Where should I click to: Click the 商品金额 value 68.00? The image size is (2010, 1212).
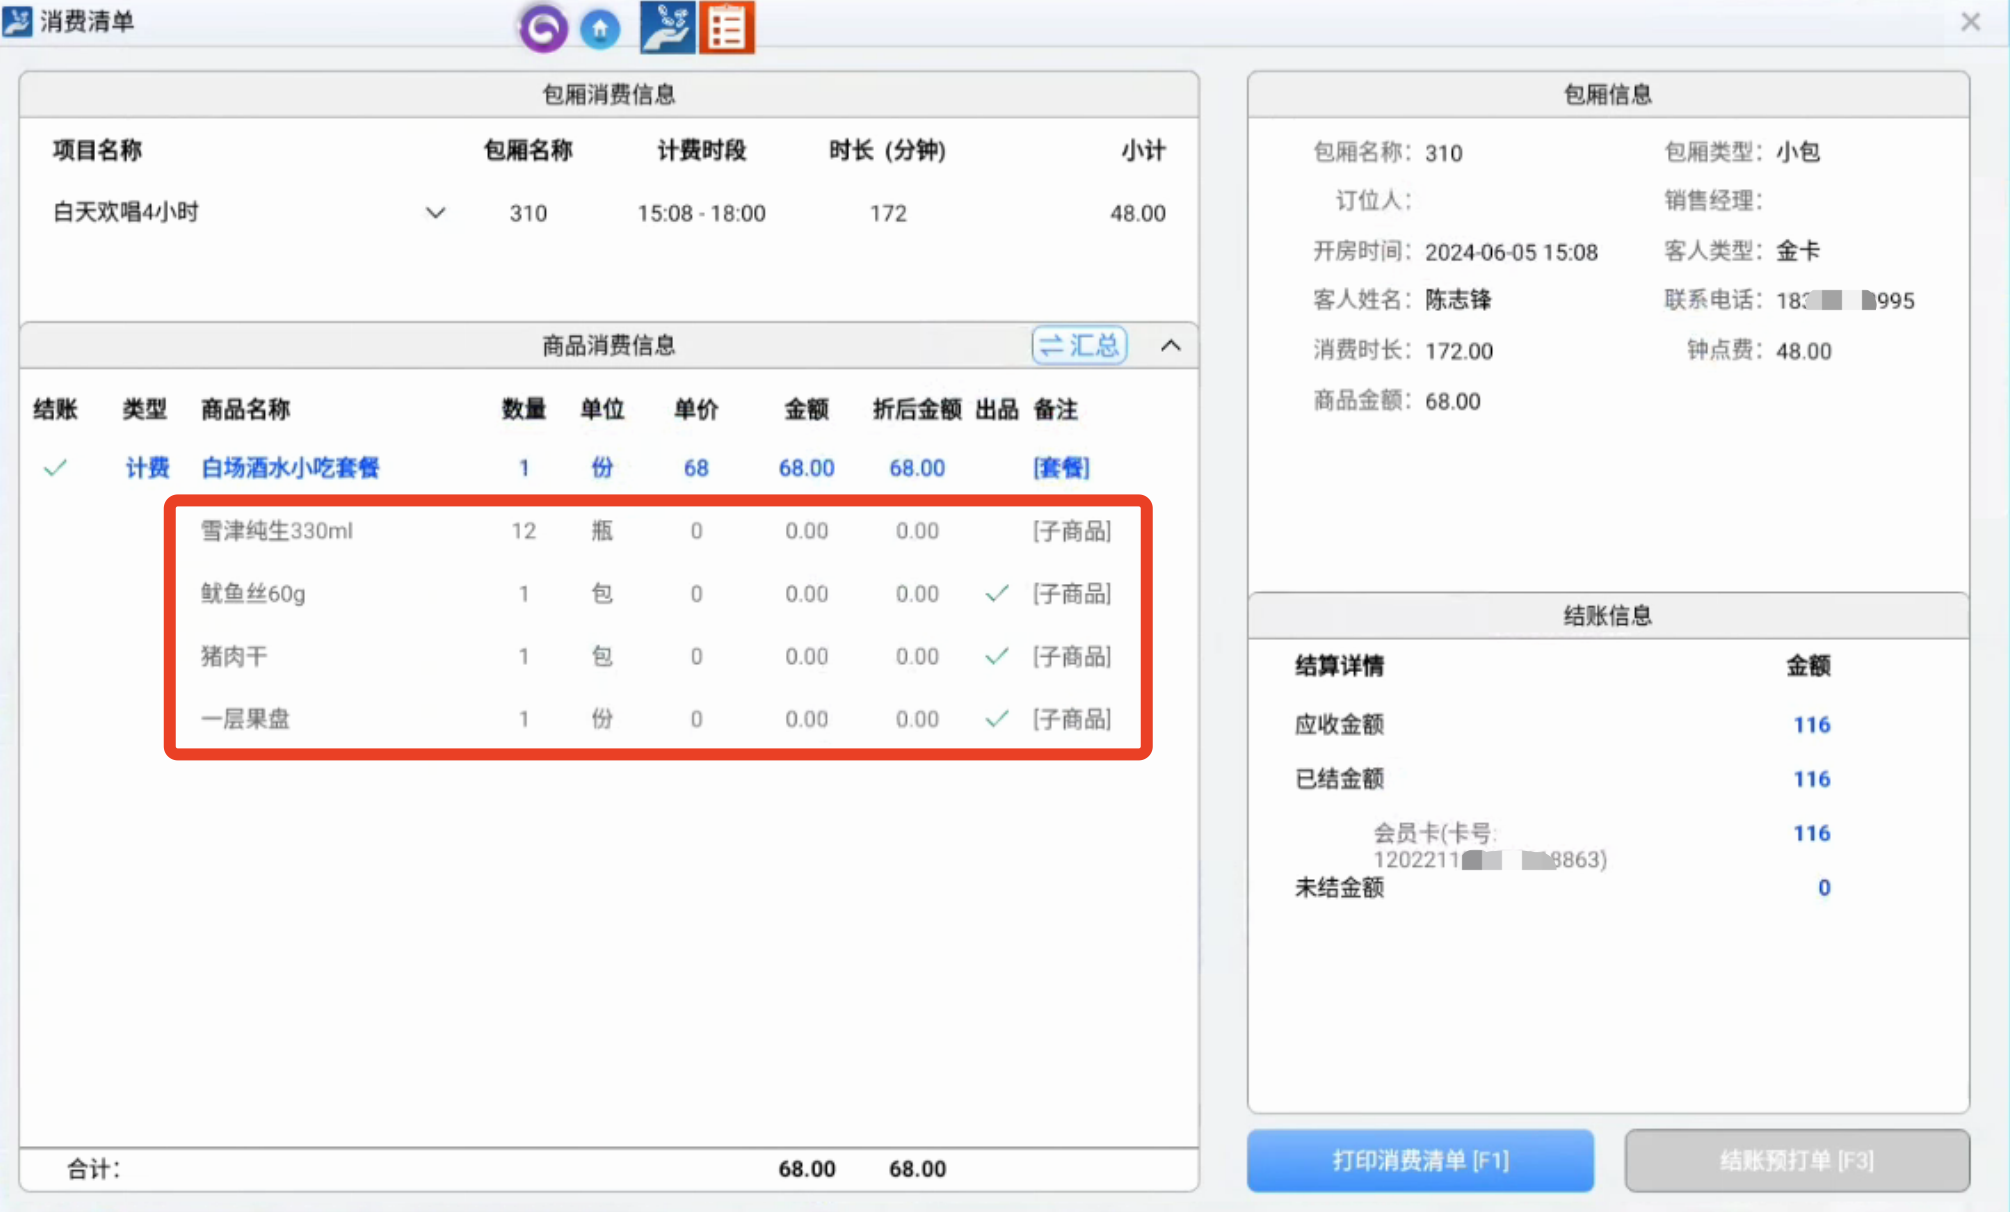1452,401
